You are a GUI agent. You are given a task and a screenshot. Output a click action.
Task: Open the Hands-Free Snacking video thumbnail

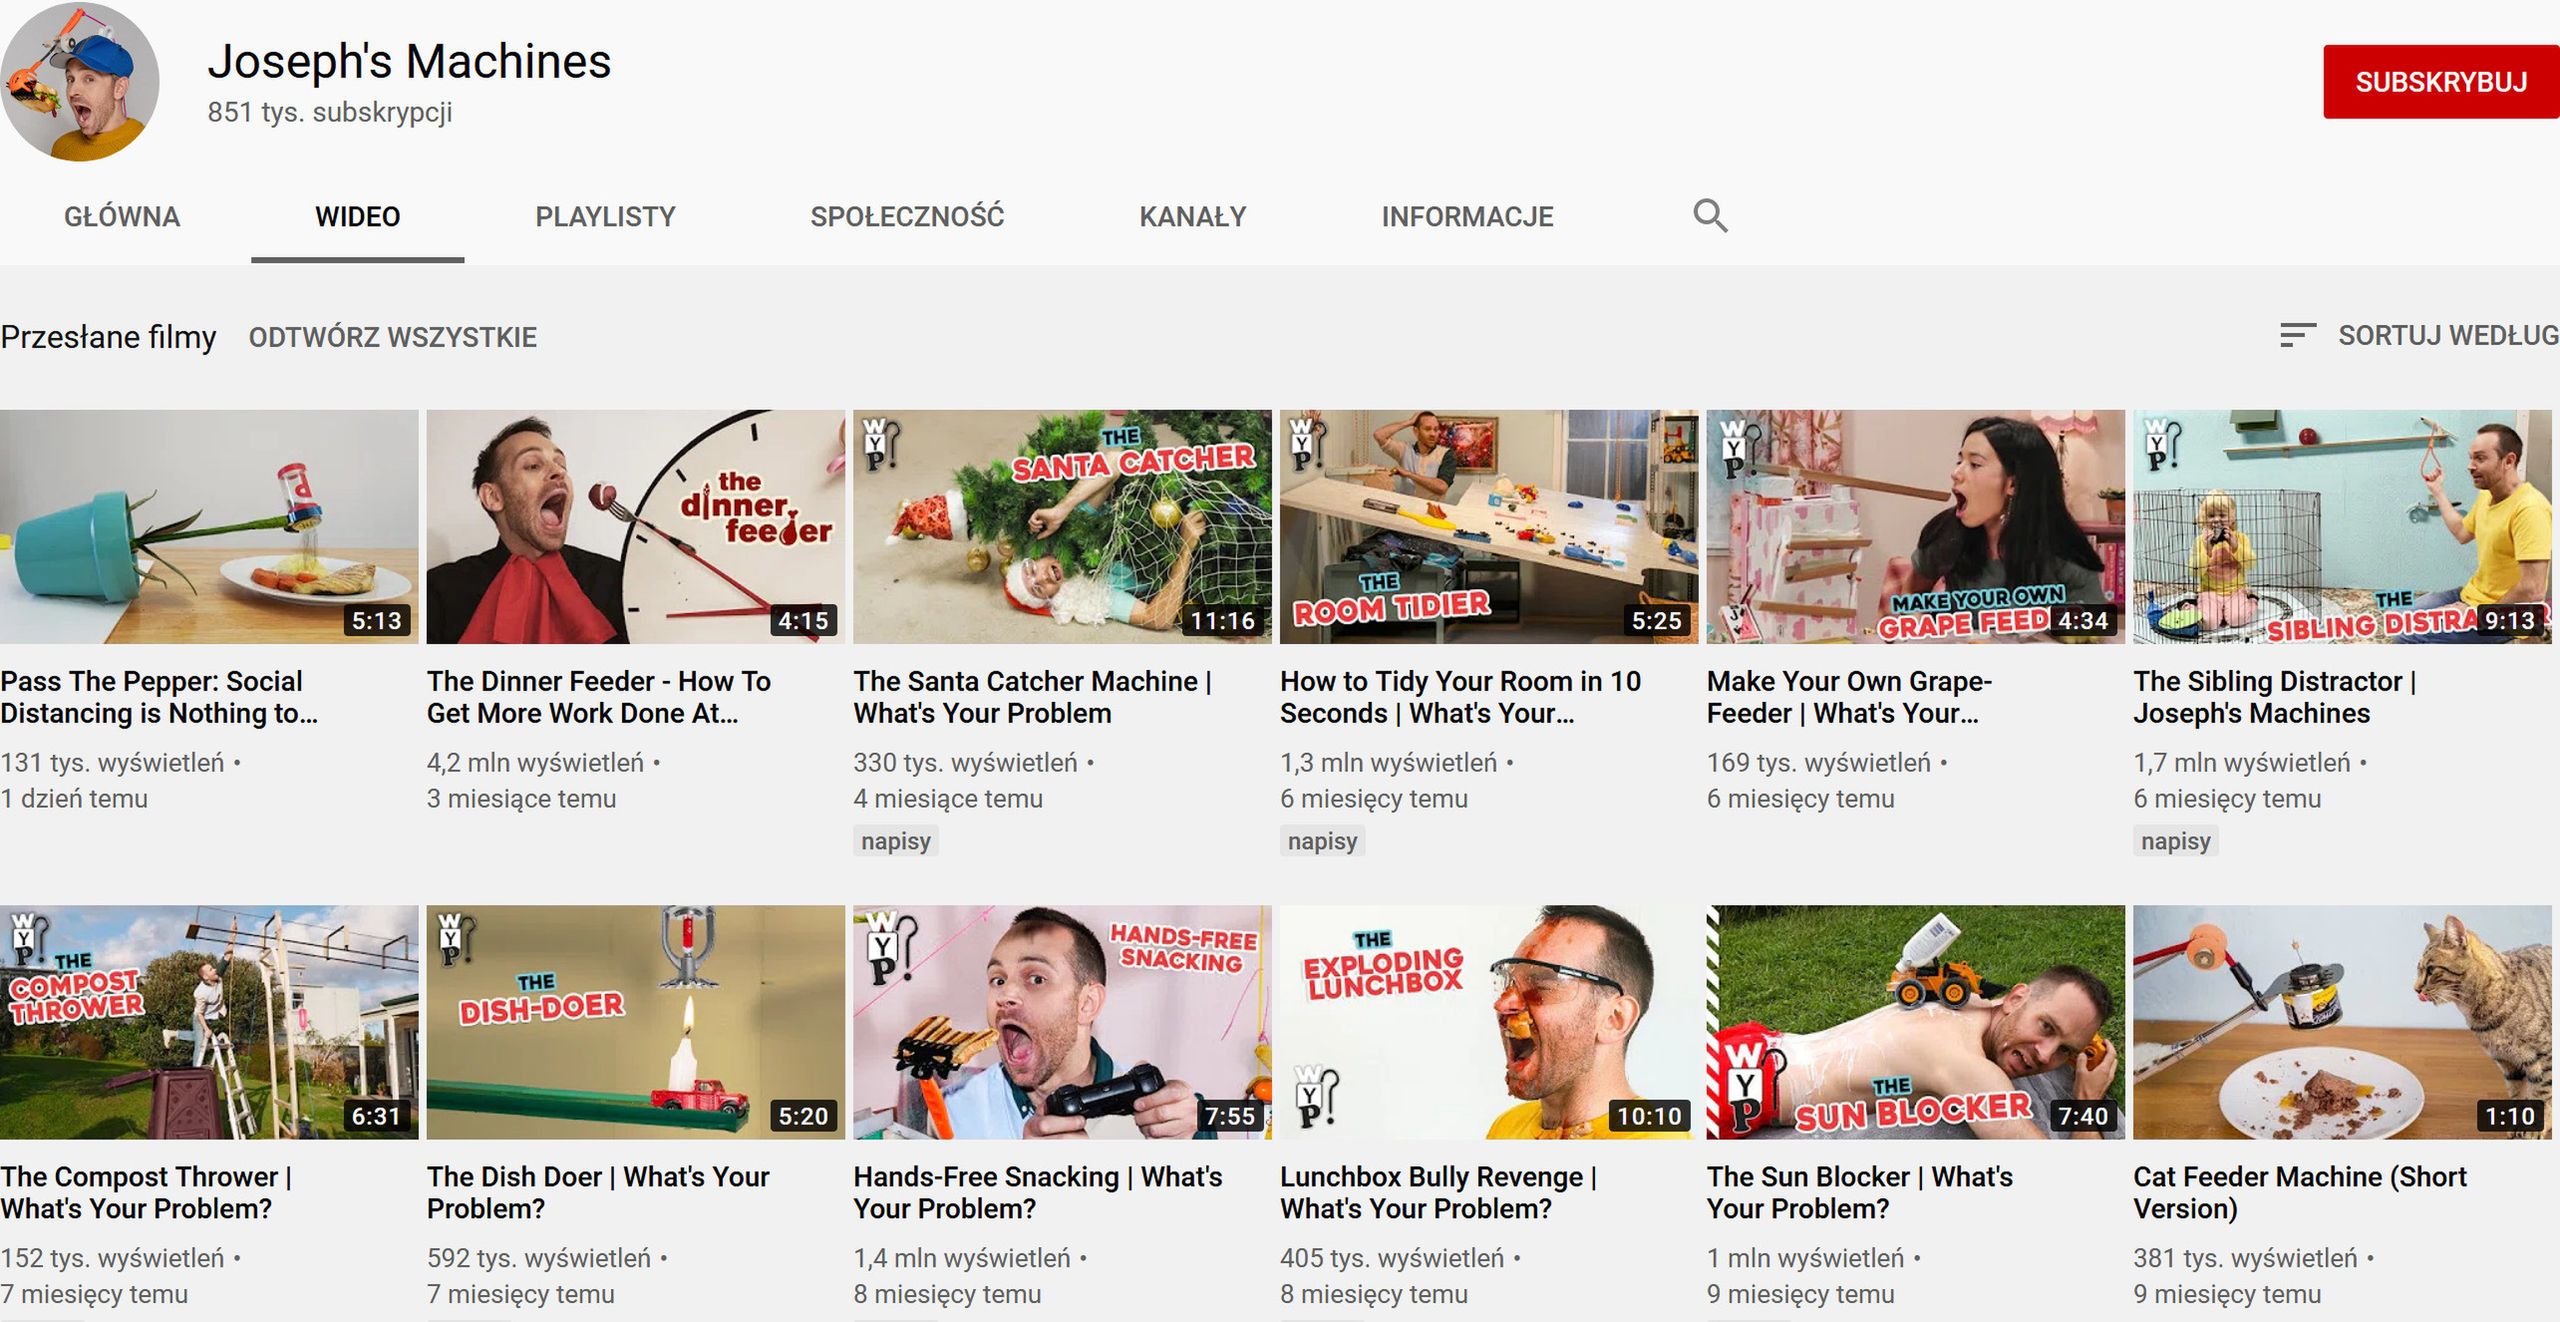1062,1022
